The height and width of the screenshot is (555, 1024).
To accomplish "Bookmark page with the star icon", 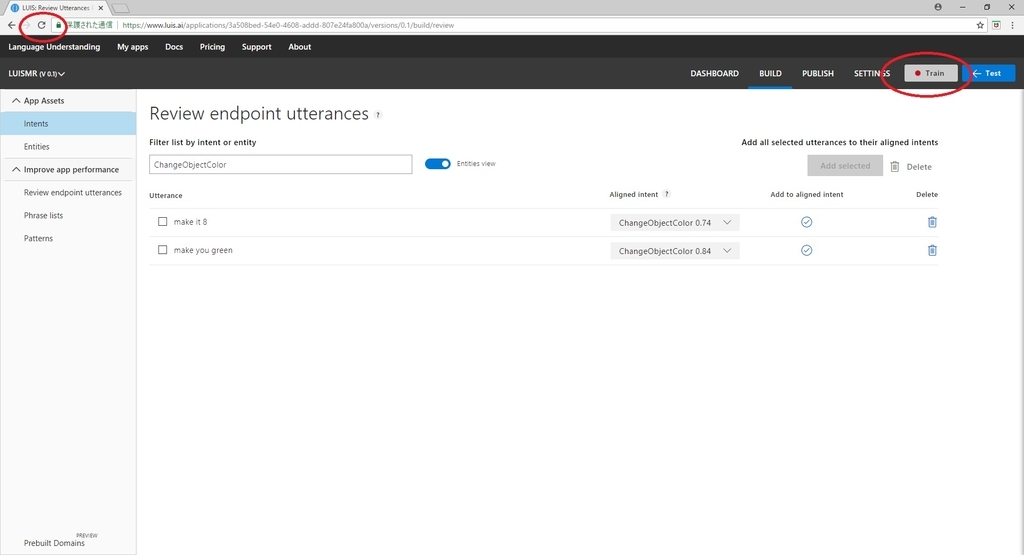I will coord(980,25).
